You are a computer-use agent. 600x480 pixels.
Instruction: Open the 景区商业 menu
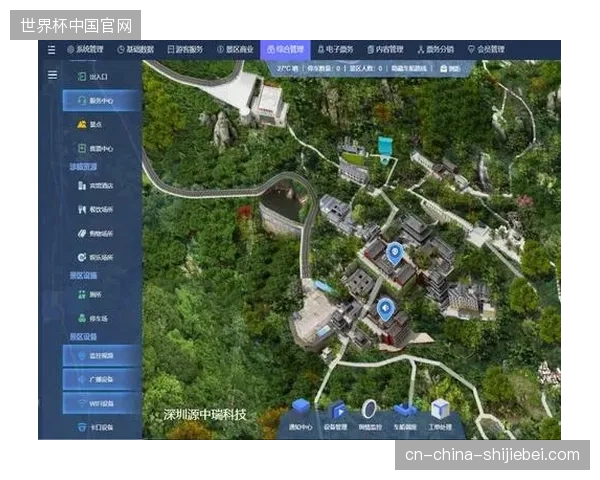point(235,49)
